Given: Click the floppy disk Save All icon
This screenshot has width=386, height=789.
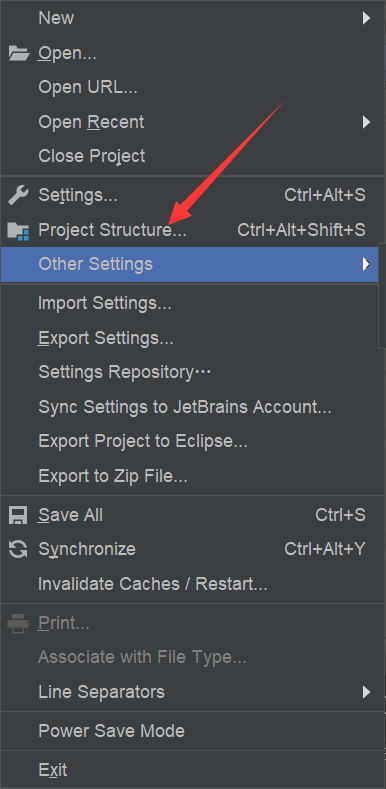Looking at the screenshot, I should tap(19, 515).
